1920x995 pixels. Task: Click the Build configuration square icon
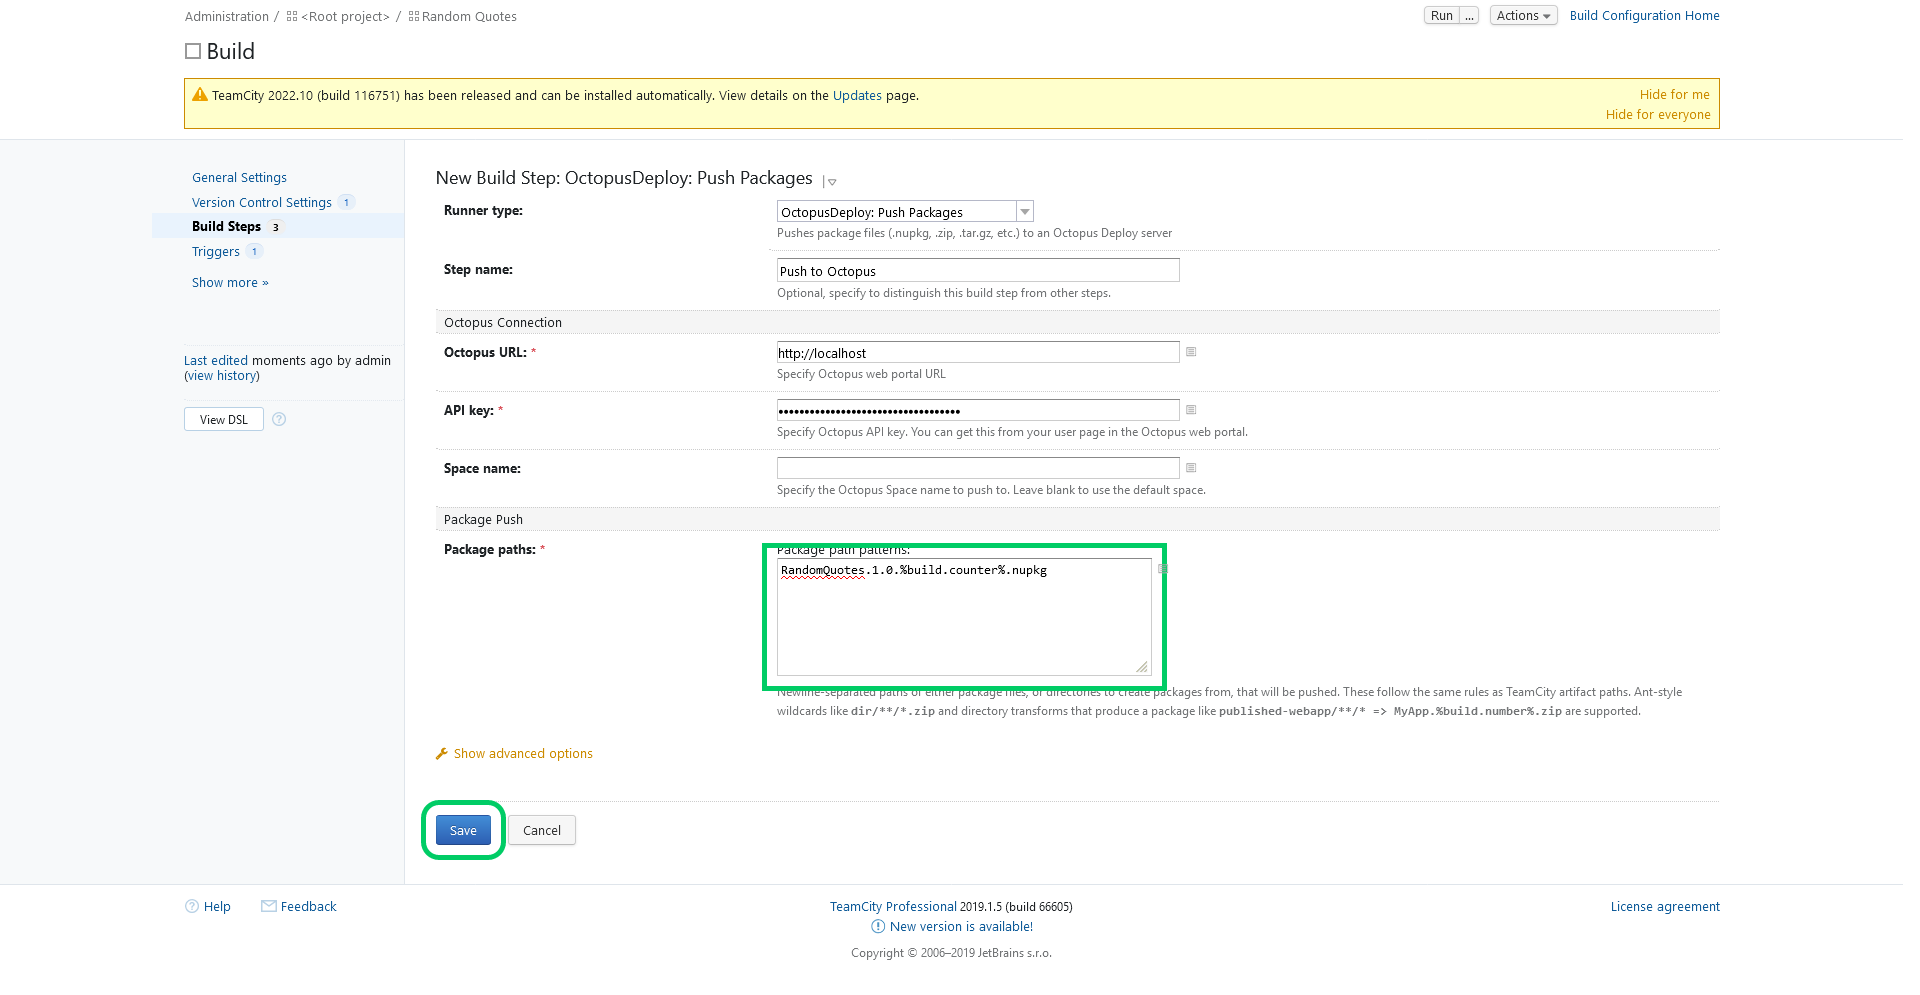pos(193,51)
